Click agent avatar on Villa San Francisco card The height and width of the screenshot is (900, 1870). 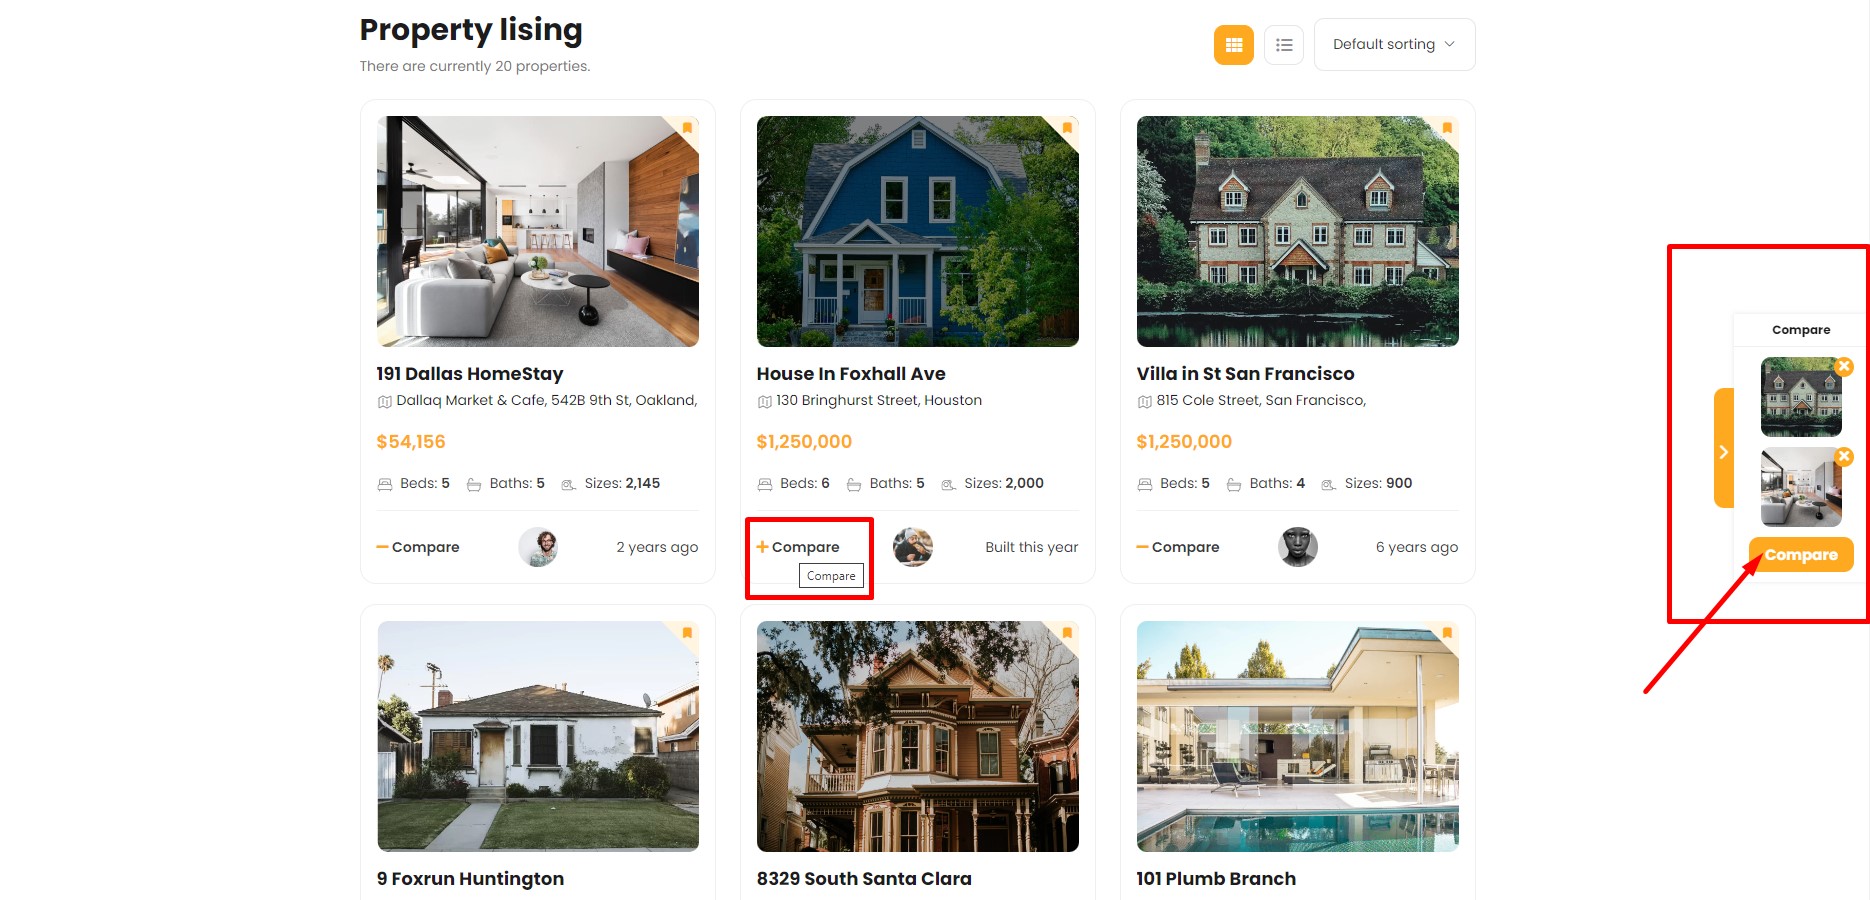[1298, 547]
